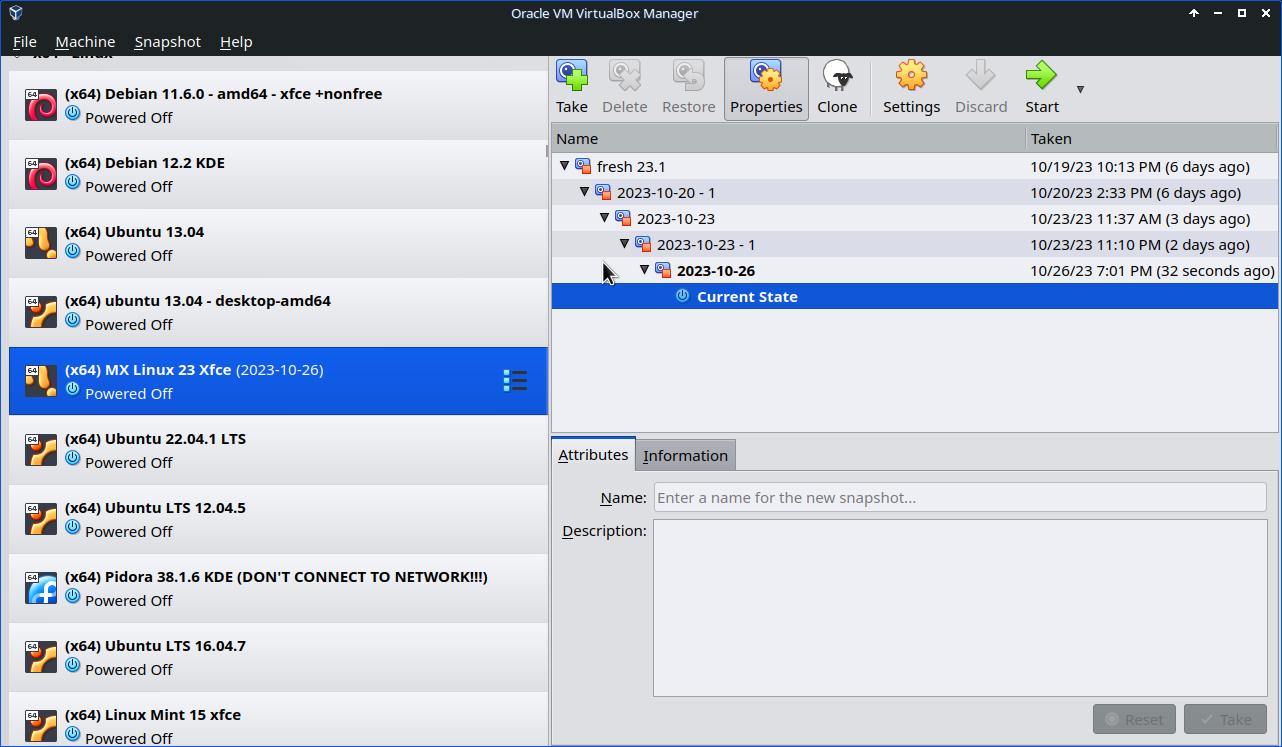1282x747 pixels.
Task: Select the Debian 12.2 KDE machine
Action: (x=278, y=174)
